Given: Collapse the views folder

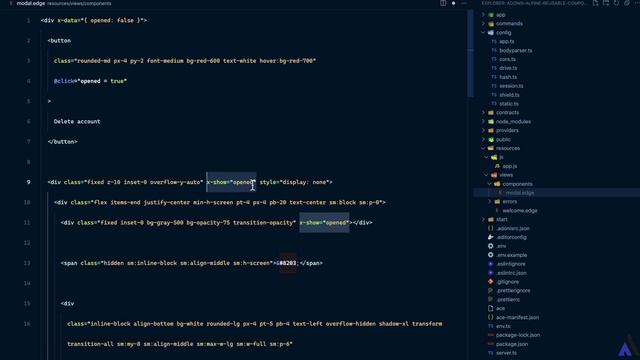Looking at the screenshot, I should click(x=506, y=175).
